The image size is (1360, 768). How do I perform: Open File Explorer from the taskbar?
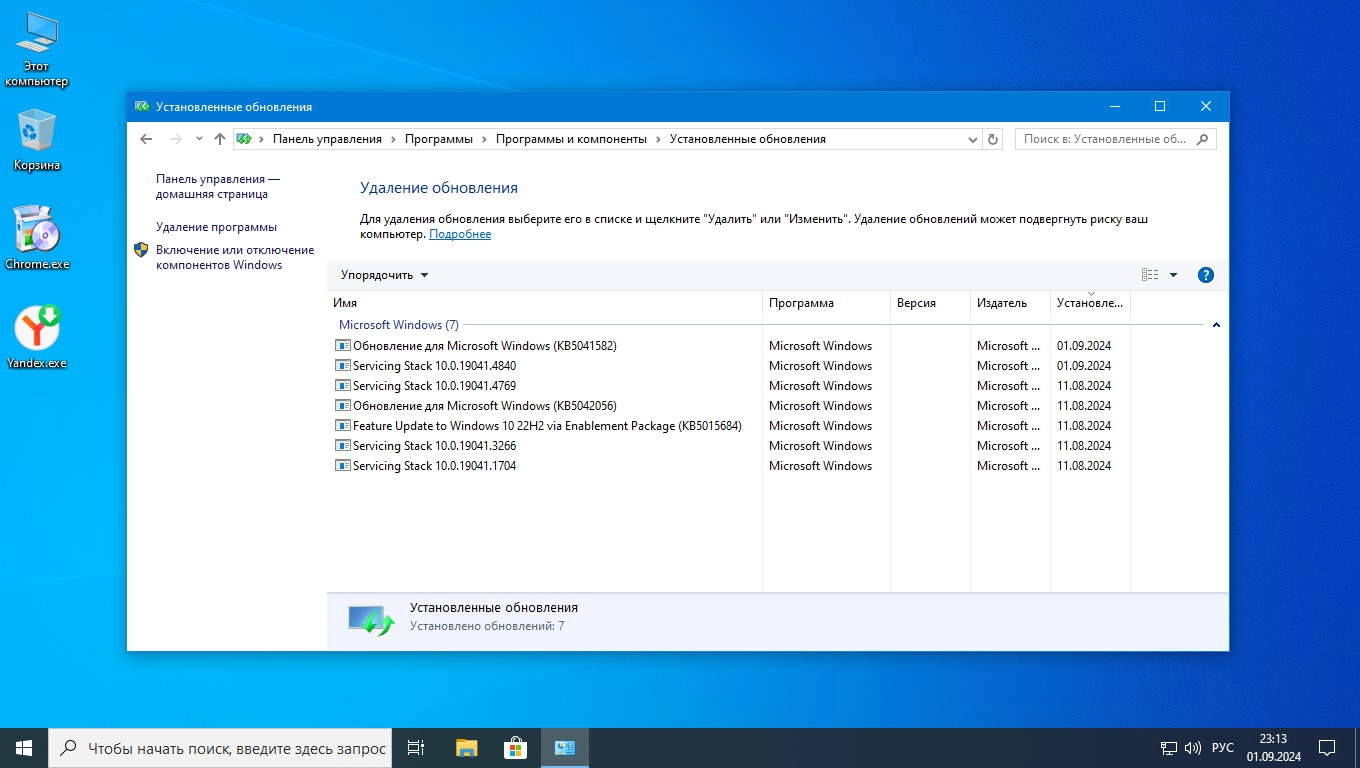[x=466, y=748]
